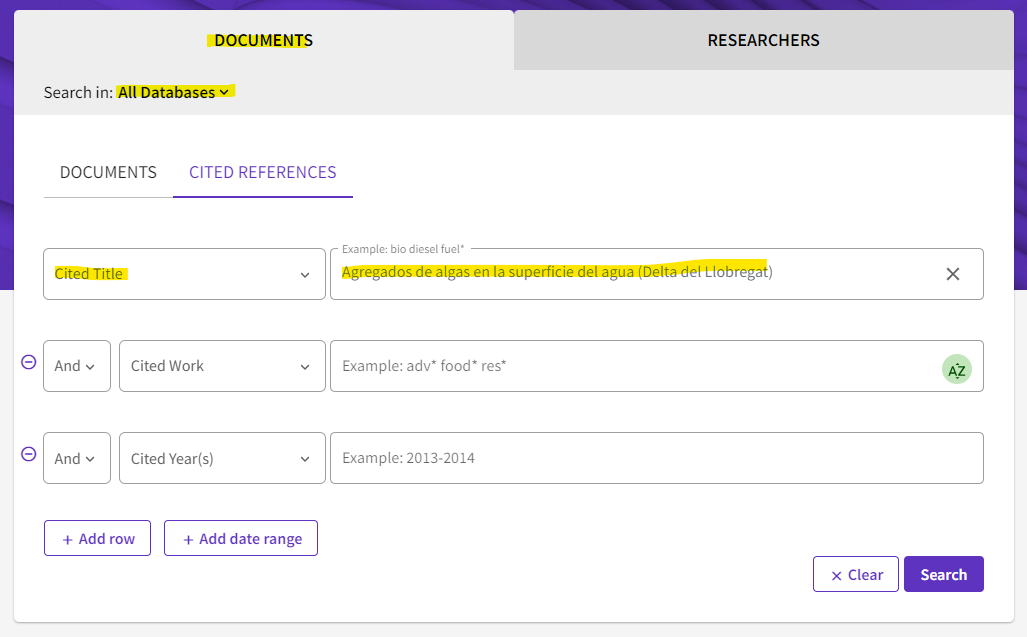Open the All Databases dropdown
The height and width of the screenshot is (637, 1027).
[x=175, y=92]
